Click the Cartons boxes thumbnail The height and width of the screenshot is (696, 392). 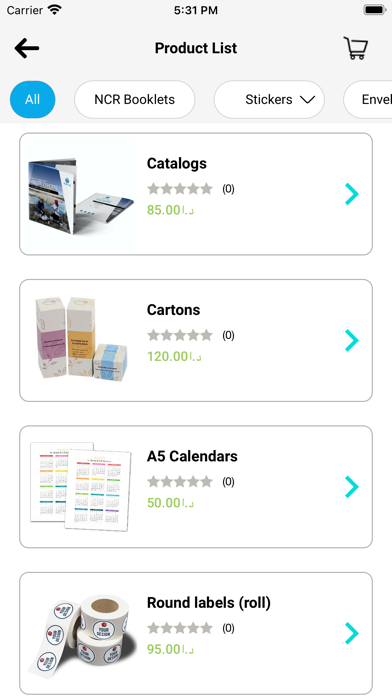(81, 340)
